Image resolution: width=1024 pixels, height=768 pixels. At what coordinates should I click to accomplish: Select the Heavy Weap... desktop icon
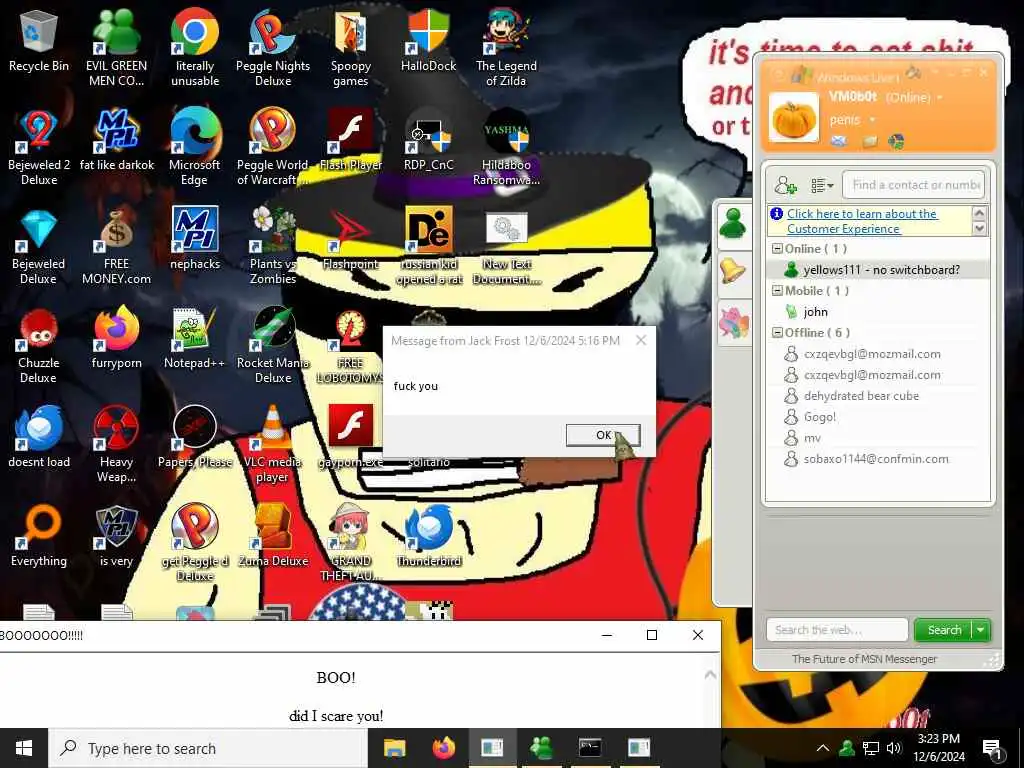[116, 445]
